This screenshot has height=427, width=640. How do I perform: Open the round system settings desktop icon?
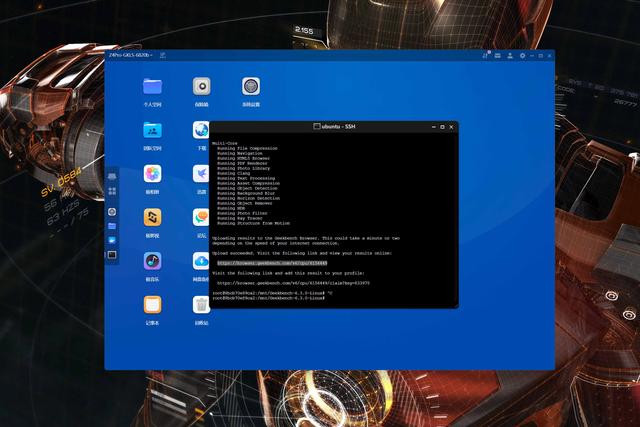coord(251,87)
